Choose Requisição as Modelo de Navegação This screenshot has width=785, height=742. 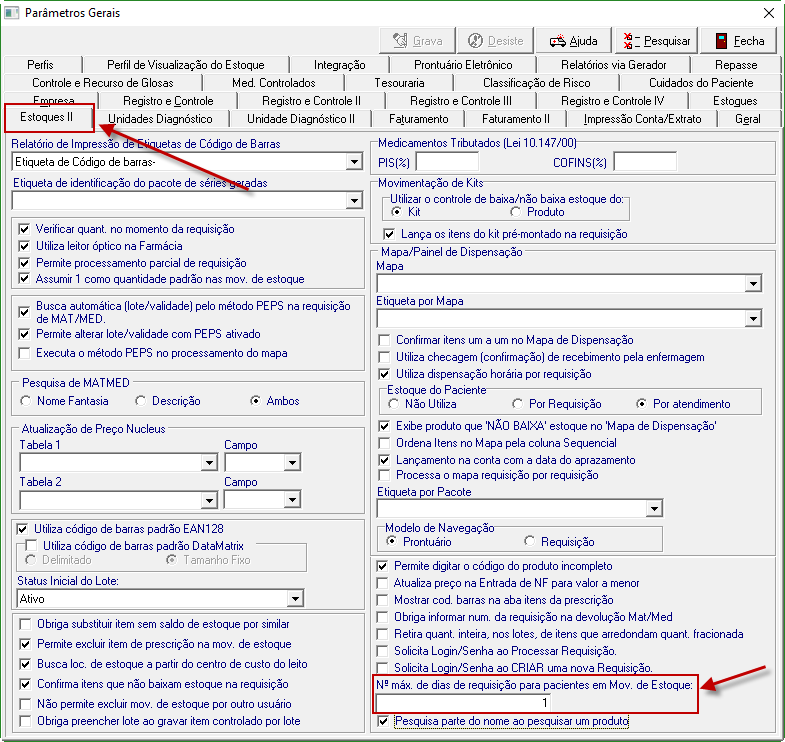coord(529,541)
